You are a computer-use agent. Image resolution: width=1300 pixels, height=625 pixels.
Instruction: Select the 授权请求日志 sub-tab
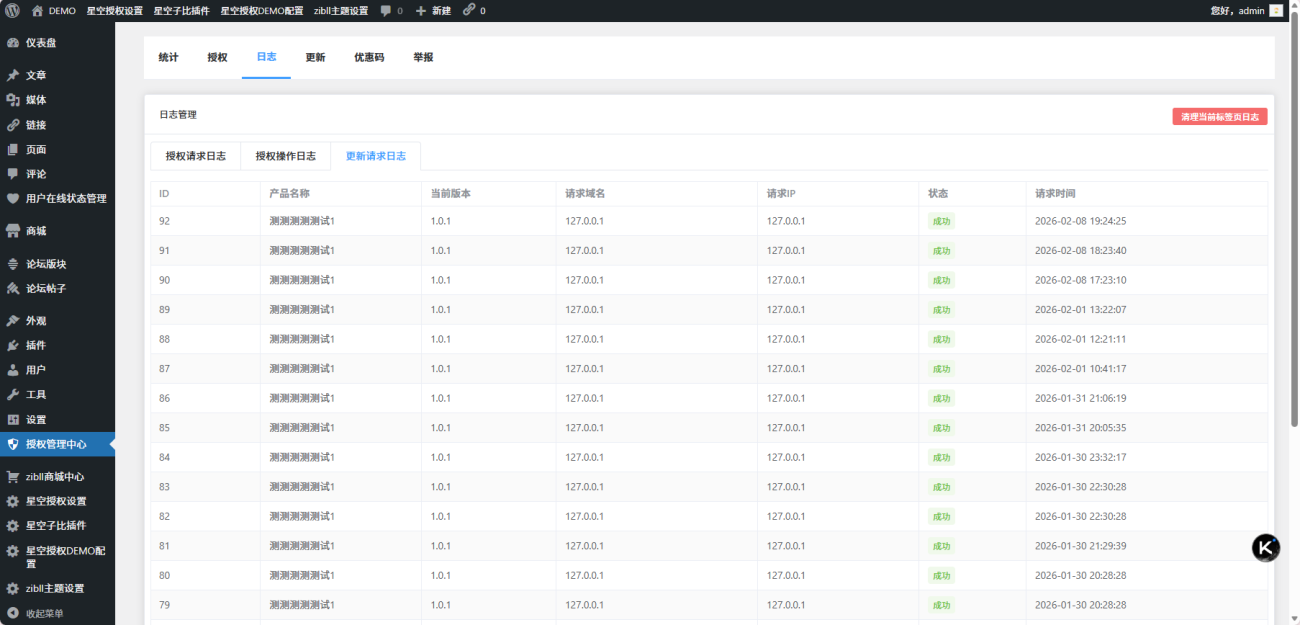(x=196, y=156)
